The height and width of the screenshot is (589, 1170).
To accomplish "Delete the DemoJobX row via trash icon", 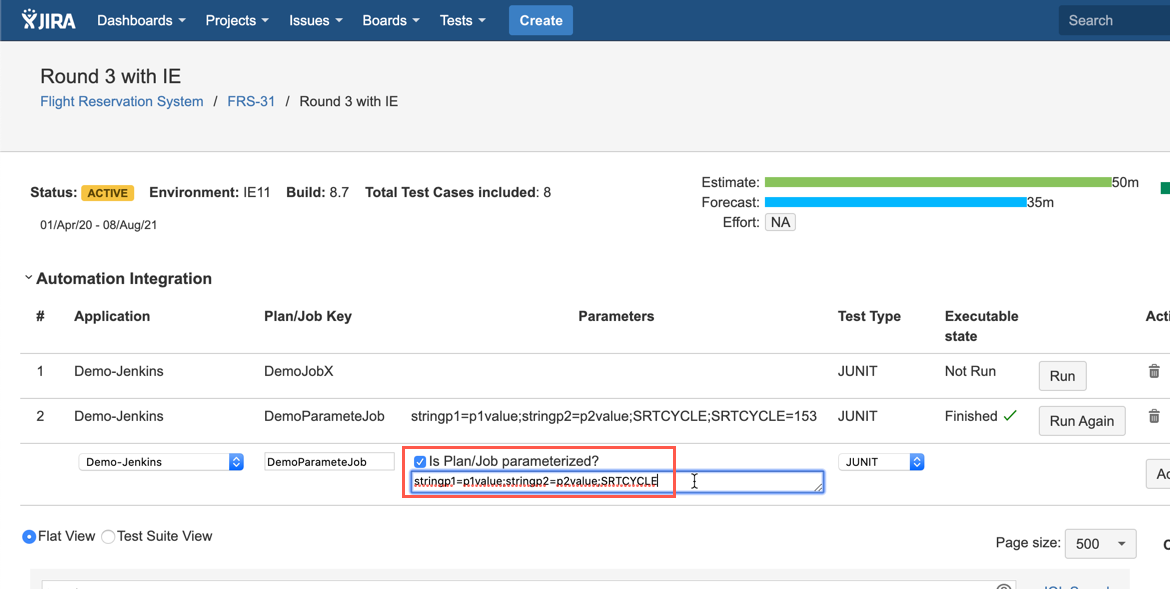I will [x=1154, y=371].
